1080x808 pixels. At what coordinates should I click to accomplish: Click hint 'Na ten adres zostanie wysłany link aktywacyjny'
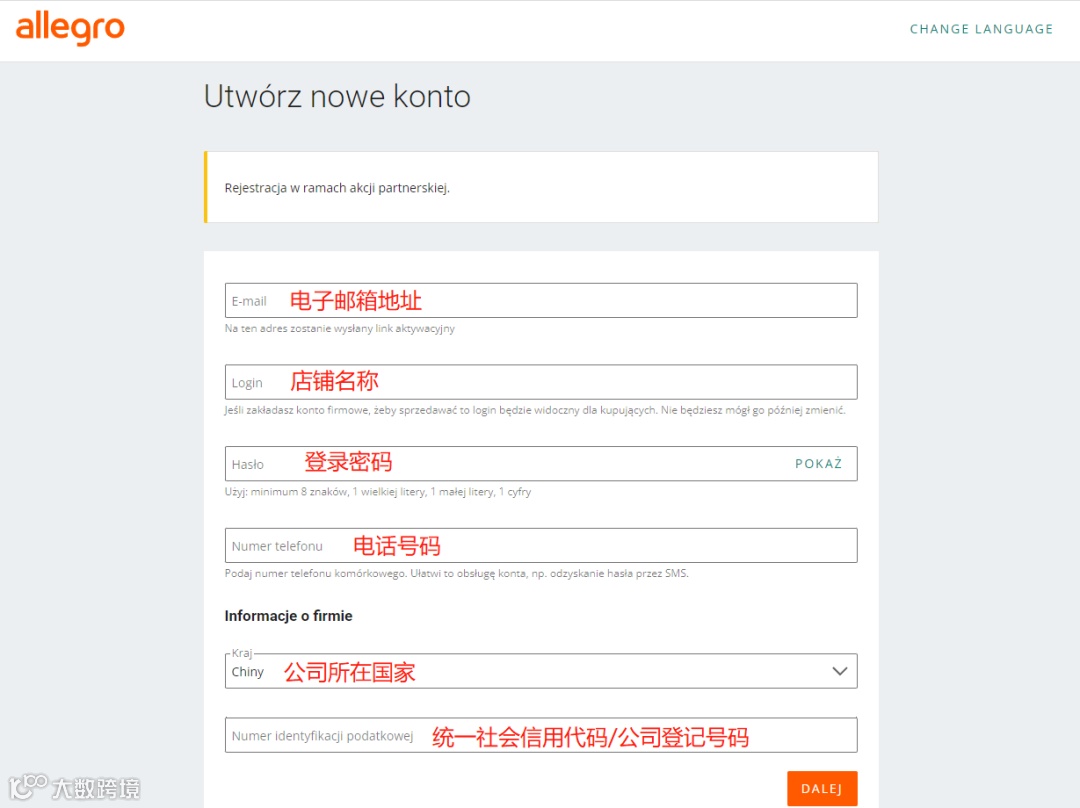(340, 329)
